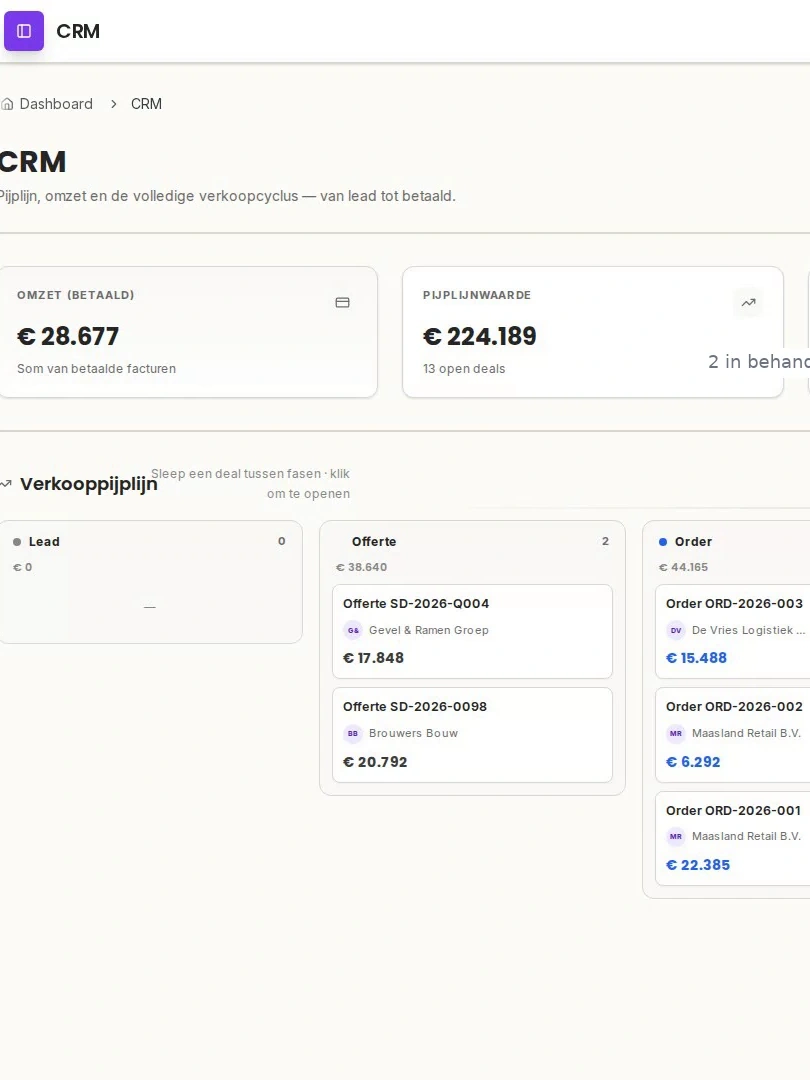Click Maasland Retail avatar on ORD-2026-001
Screen dimensions: 810x1080
(676, 837)
